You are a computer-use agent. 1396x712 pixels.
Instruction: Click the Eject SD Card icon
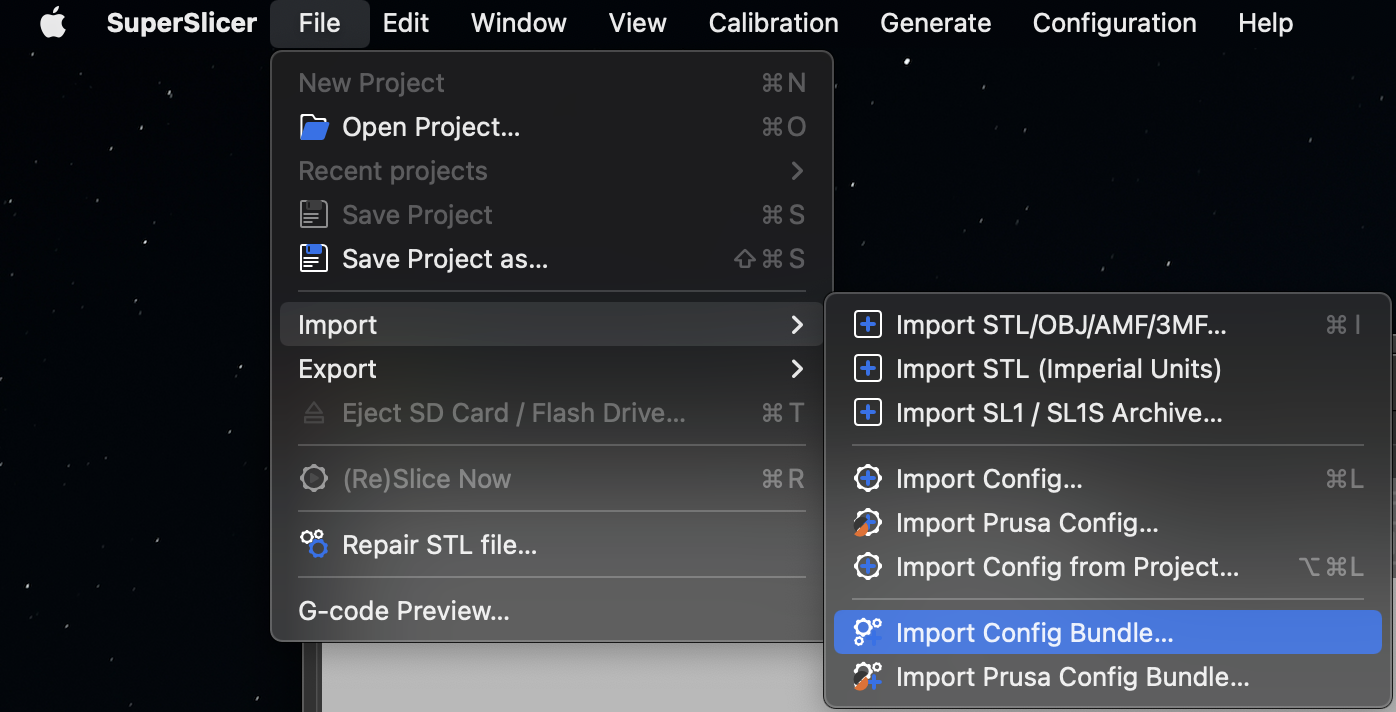(313, 412)
